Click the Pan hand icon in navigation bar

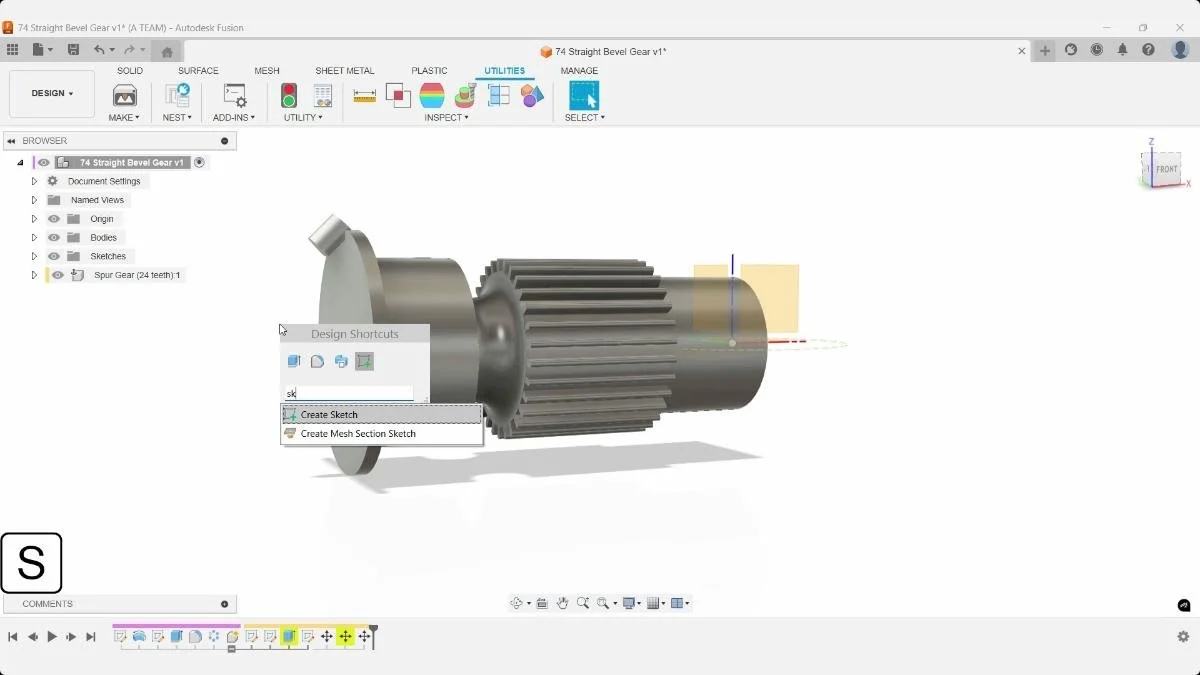(562, 603)
